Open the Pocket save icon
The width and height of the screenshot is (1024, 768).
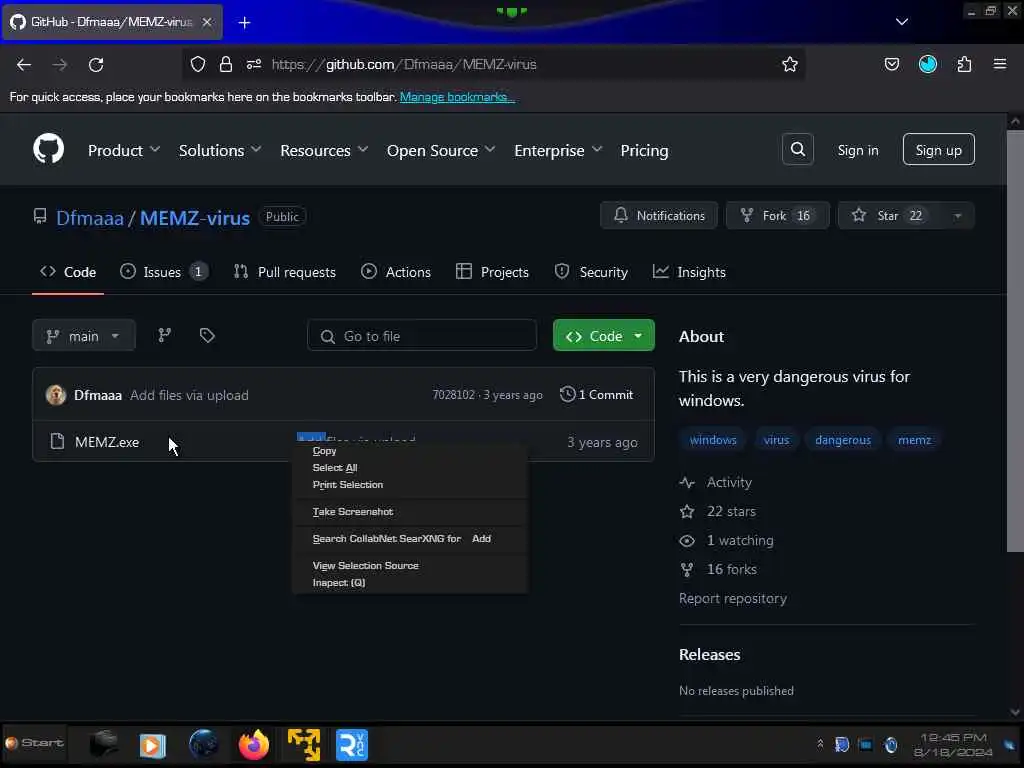(891, 64)
